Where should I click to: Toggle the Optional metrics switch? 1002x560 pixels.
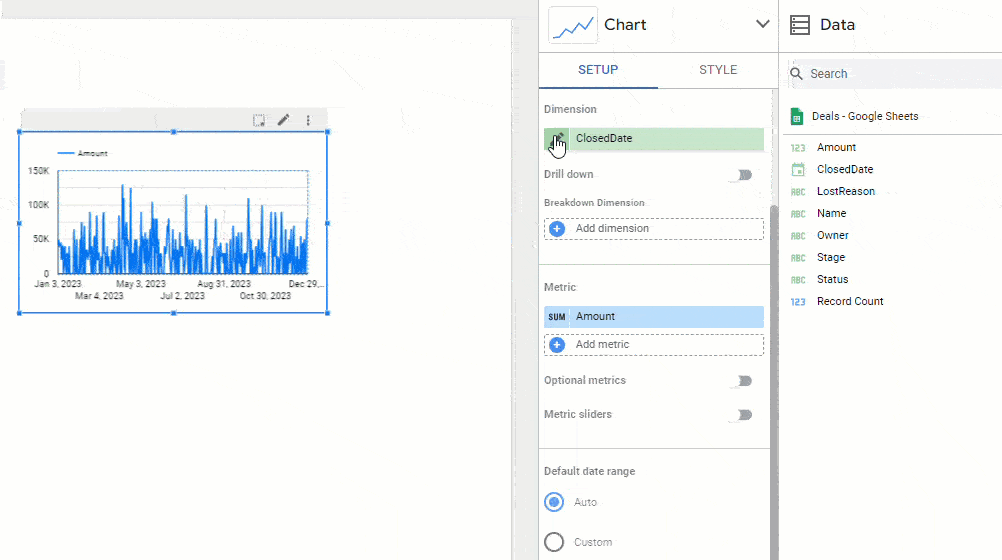click(x=743, y=381)
